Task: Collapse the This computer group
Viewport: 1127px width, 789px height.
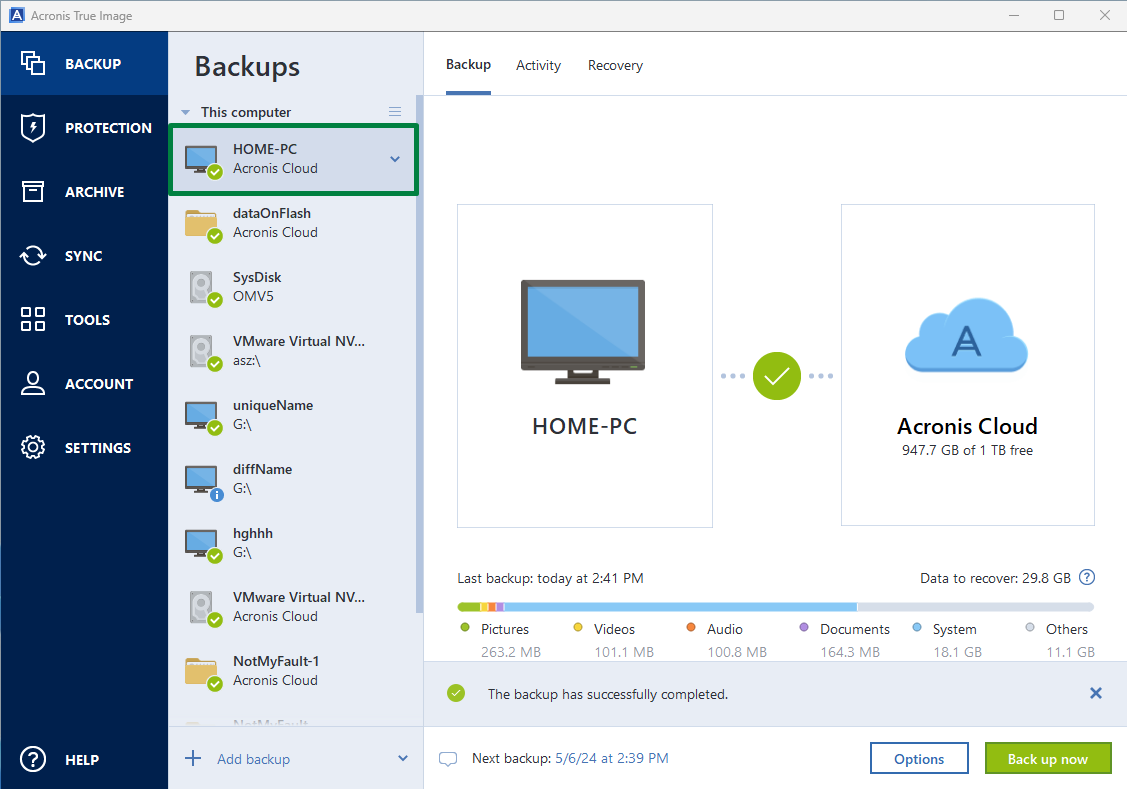Action: (x=184, y=112)
